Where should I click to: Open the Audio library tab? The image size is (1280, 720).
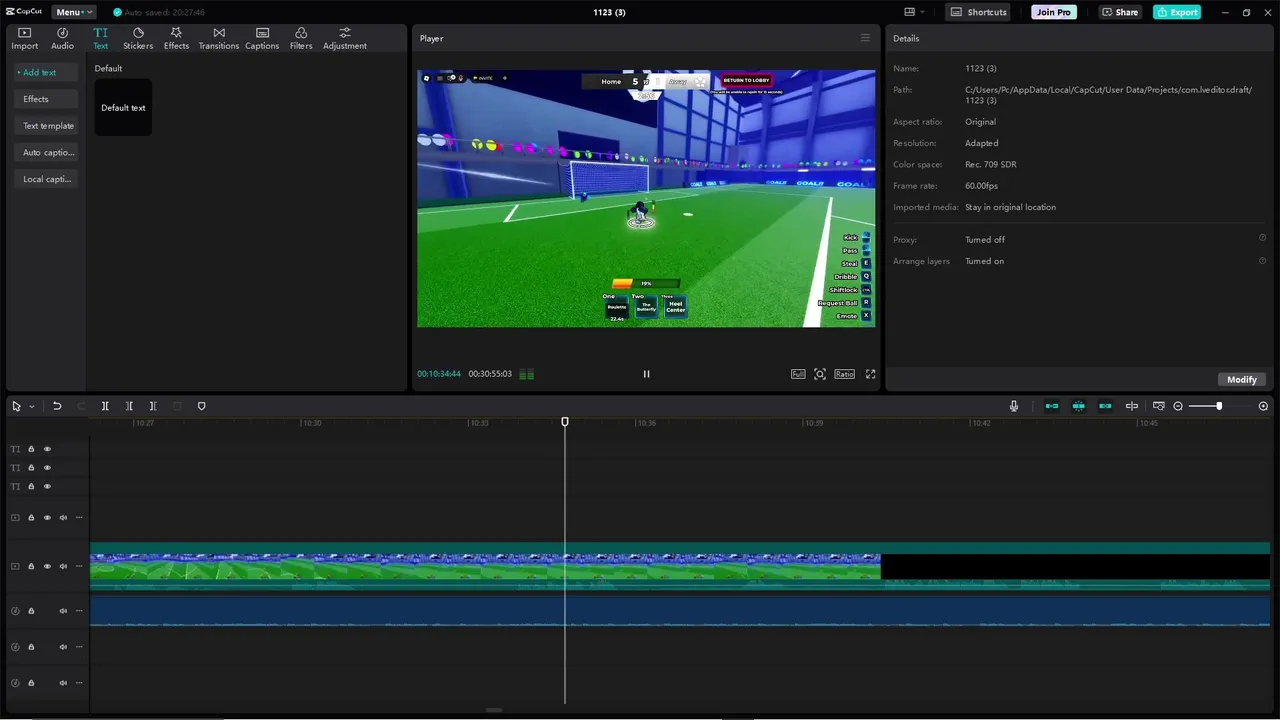tap(62, 39)
